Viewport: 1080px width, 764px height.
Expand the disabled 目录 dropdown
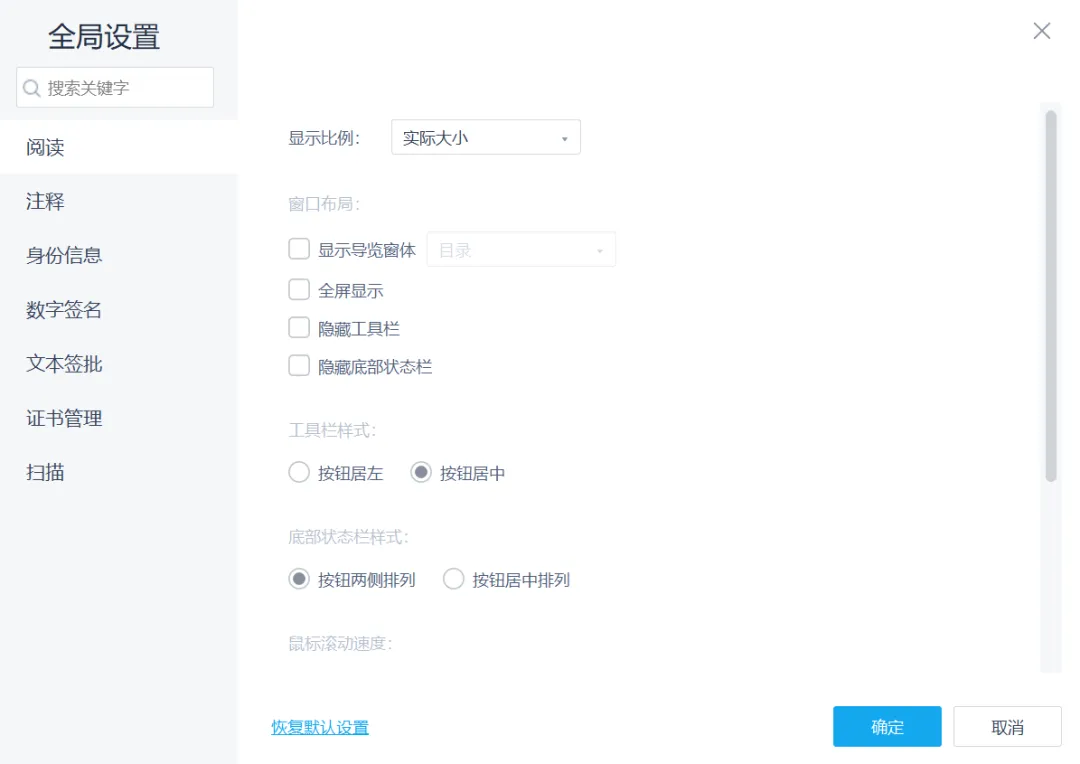(521, 249)
